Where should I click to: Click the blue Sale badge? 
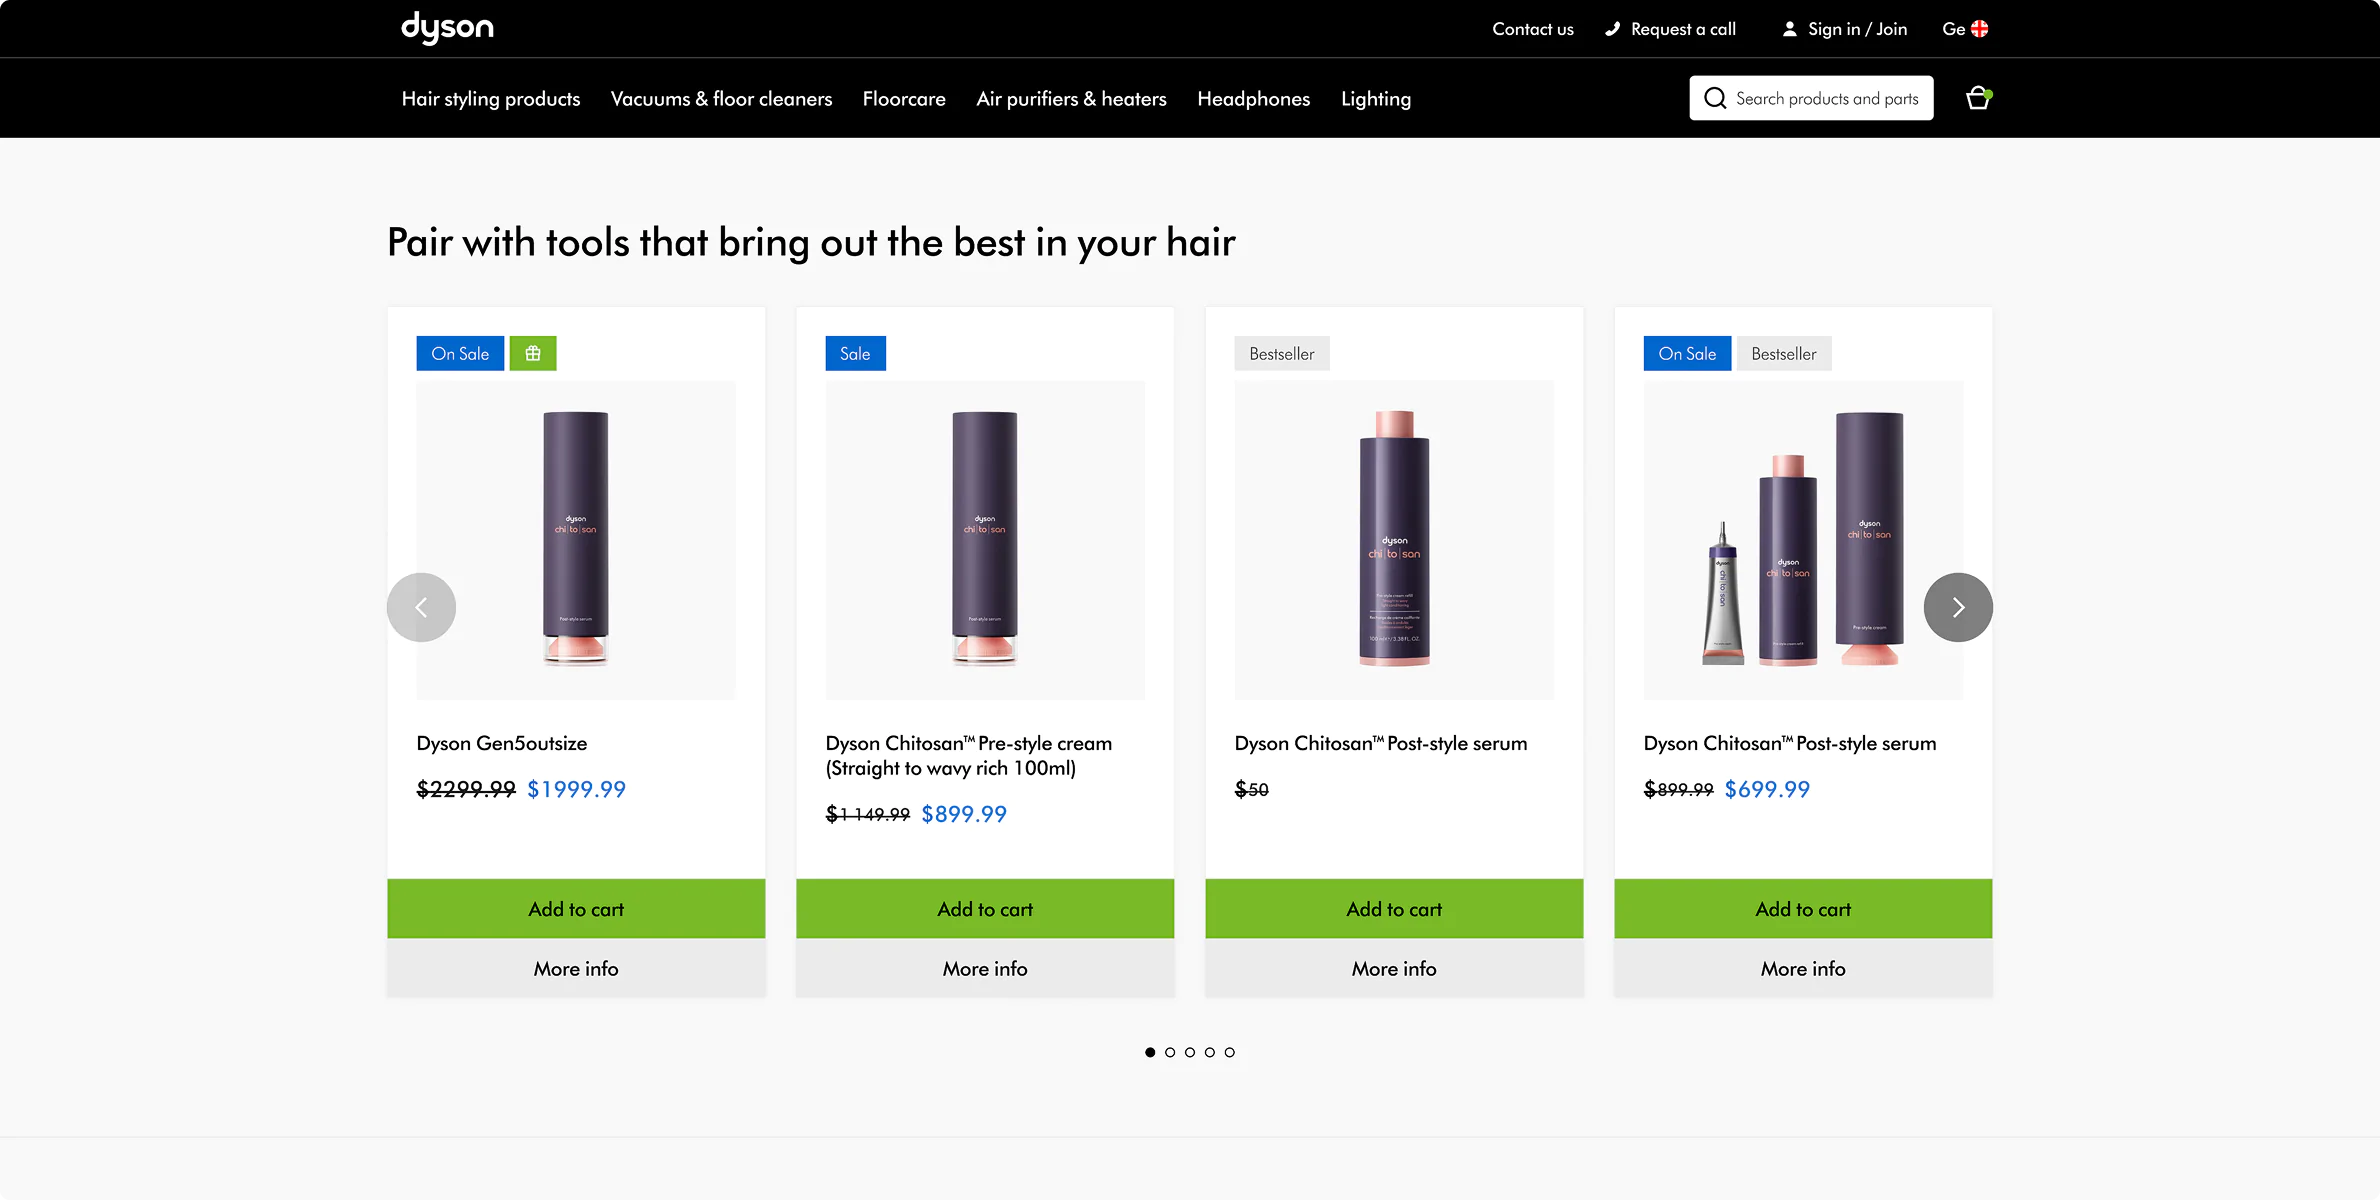point(855,353)
